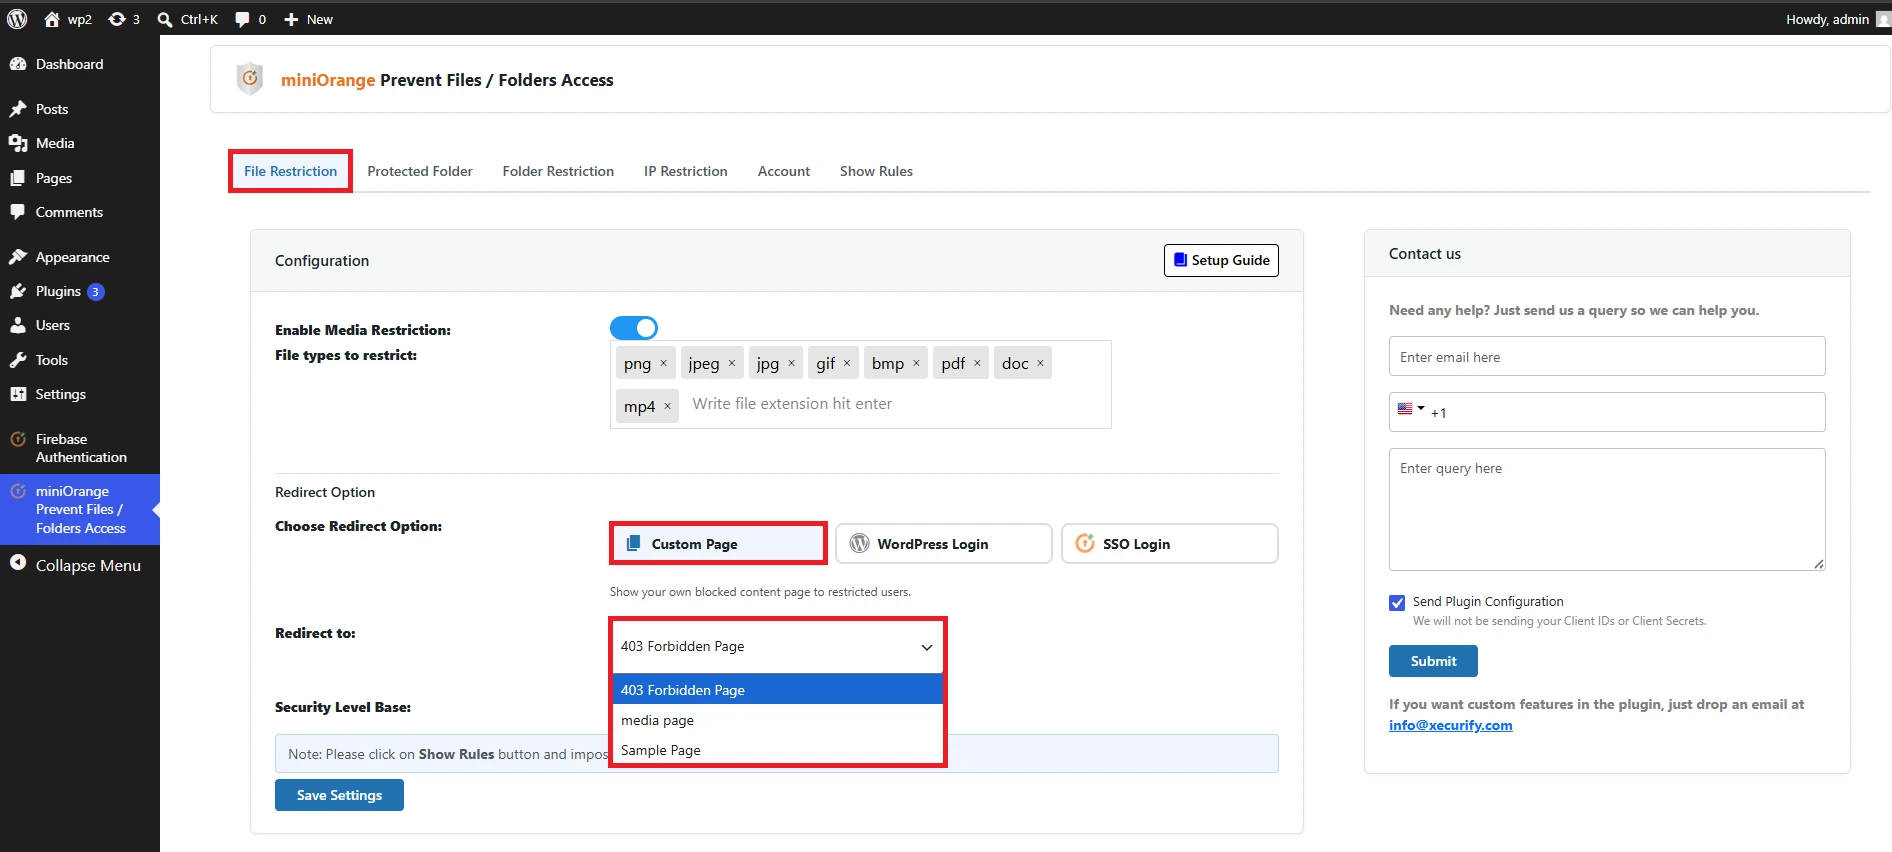The height and width of the screenshot is (852, 1892).
Task: Click the plus New icon
Action: click(291, 19)
